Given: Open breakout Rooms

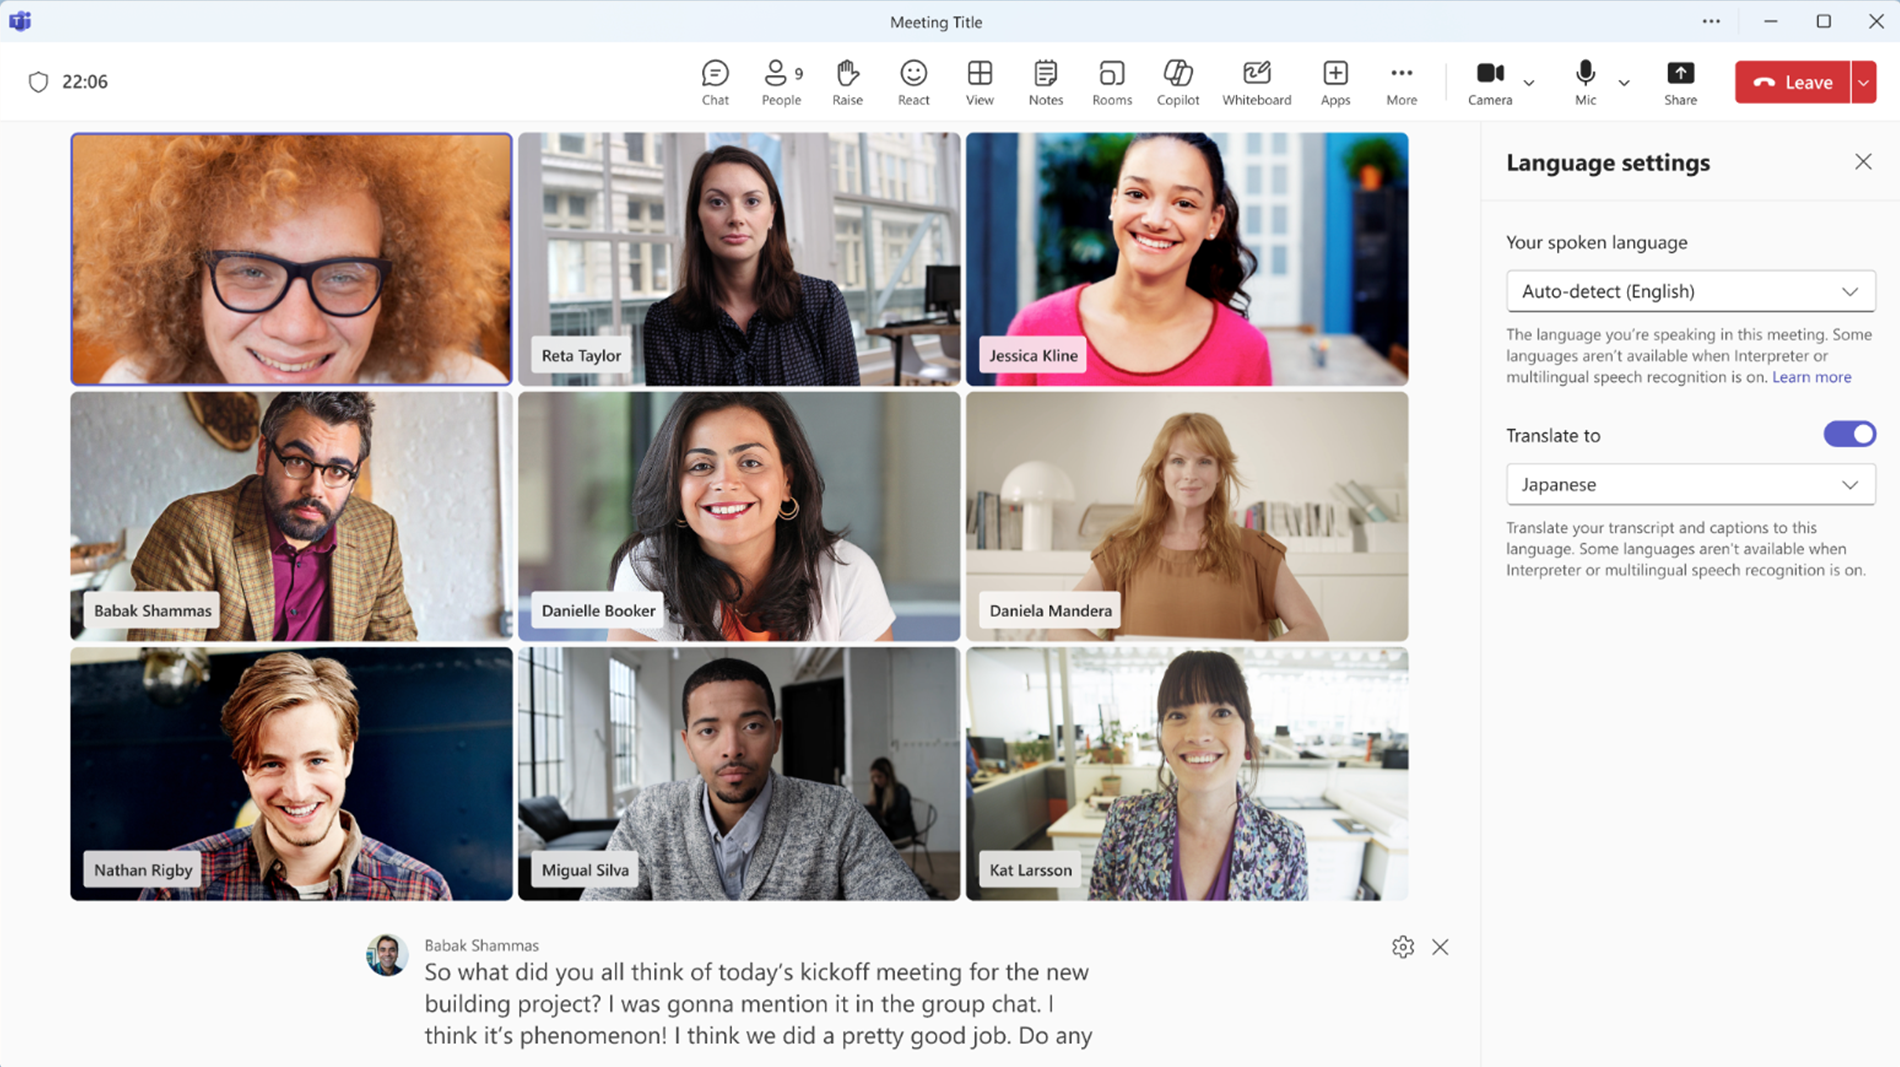Looking at the screenshot, I should coord(1111,82).
